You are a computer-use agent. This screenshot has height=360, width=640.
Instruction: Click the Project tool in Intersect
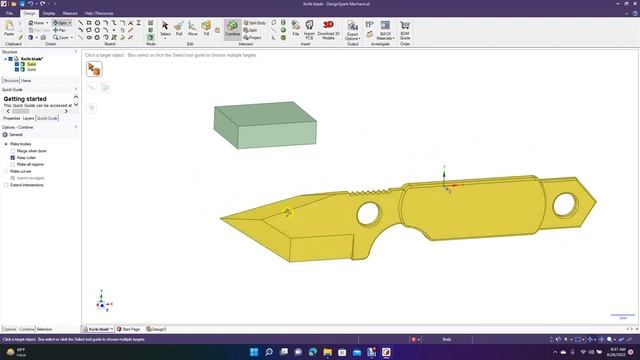click(252, 37)
